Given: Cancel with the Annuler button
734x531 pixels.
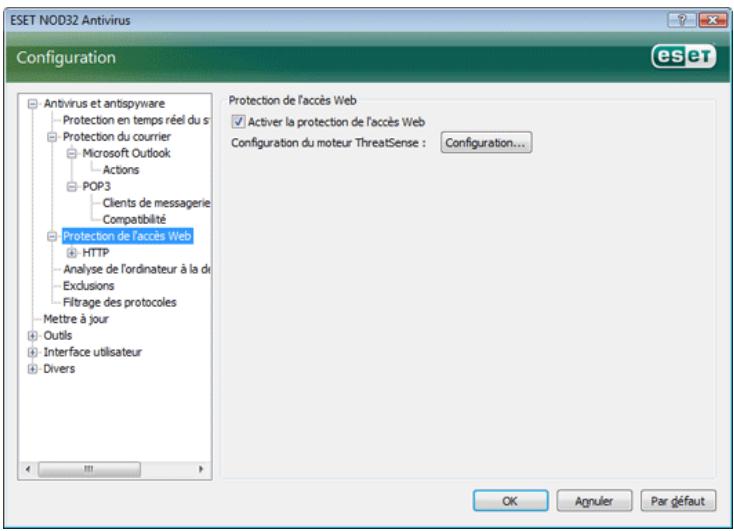Looking at the screenshot, I should (x=594, y=501).
